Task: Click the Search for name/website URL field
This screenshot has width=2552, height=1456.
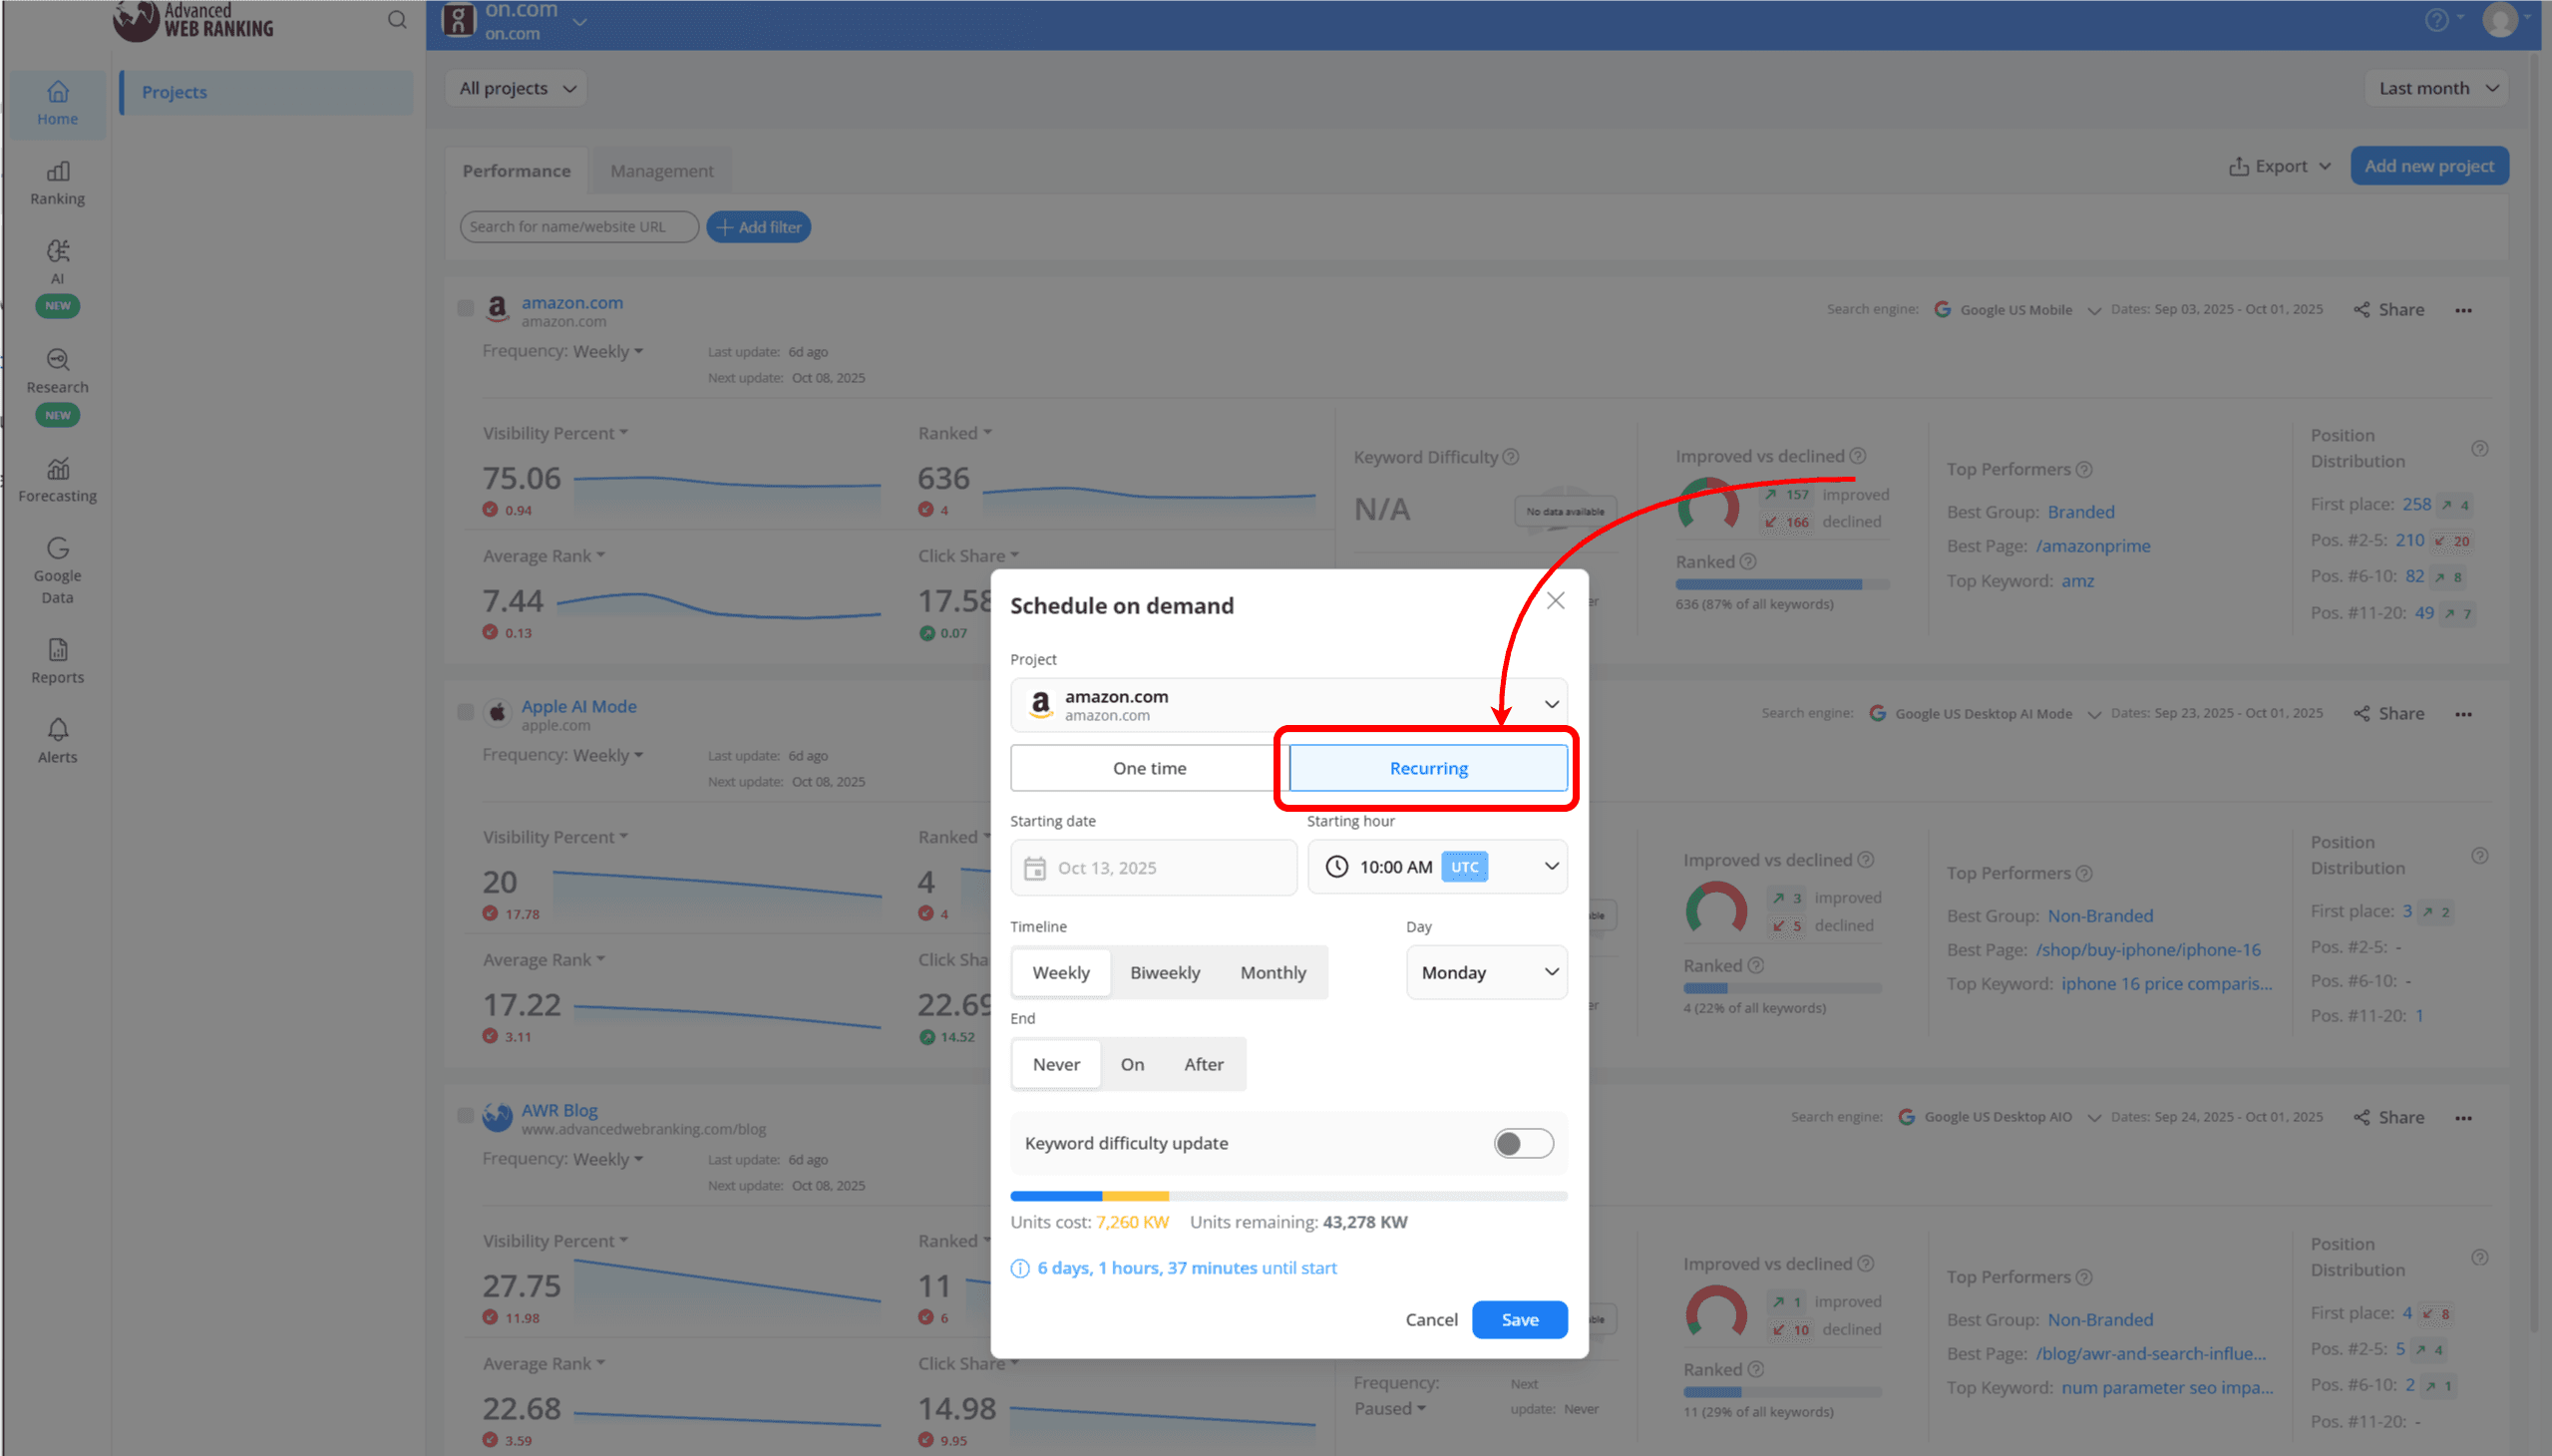Action: 579,227
